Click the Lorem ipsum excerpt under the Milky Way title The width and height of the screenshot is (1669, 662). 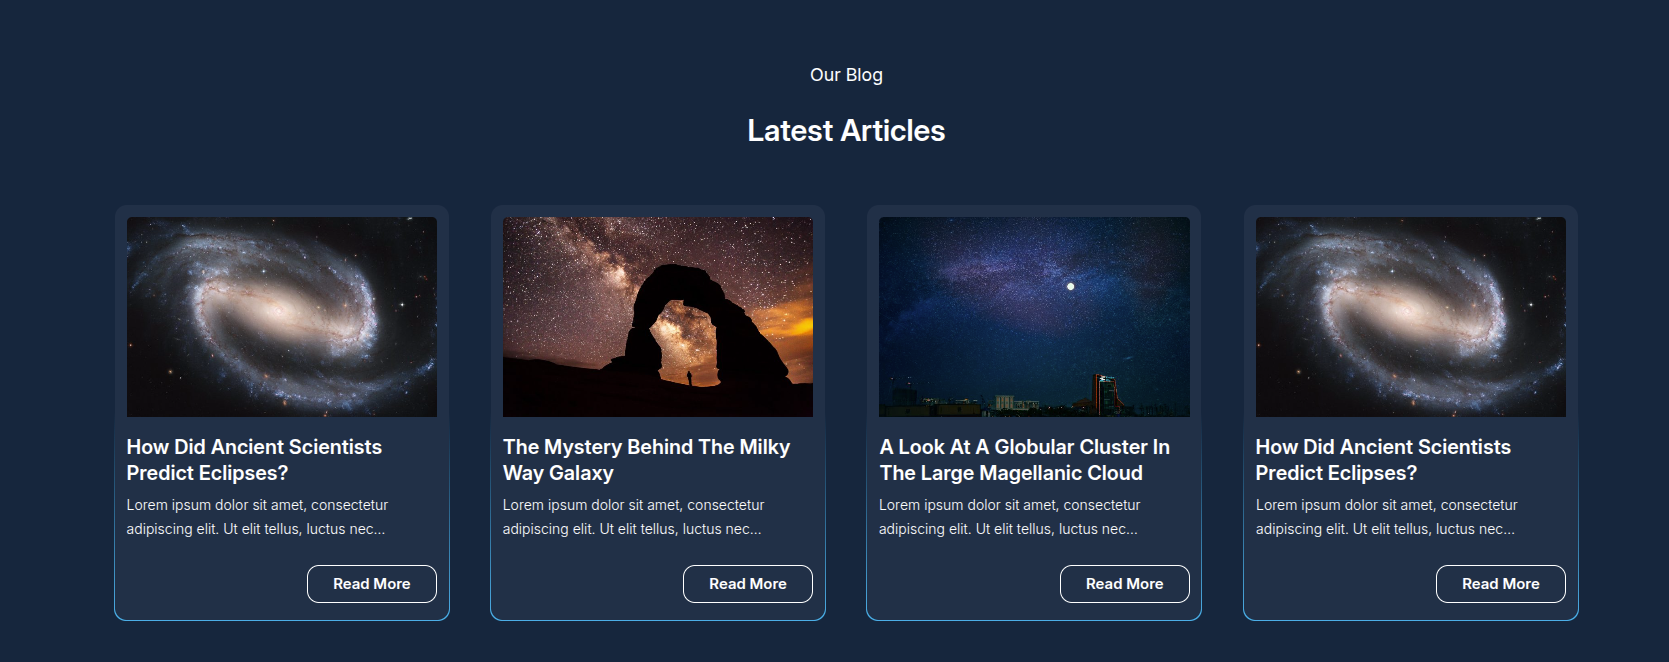click(x=633, y=517)
